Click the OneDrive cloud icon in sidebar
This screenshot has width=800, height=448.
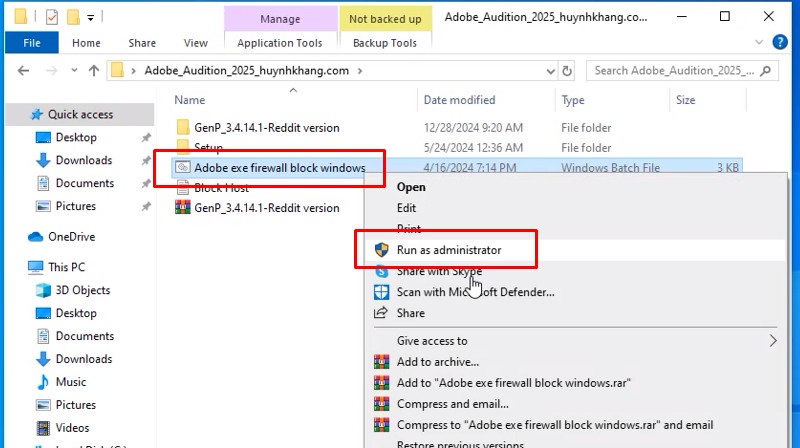(35, 237)
